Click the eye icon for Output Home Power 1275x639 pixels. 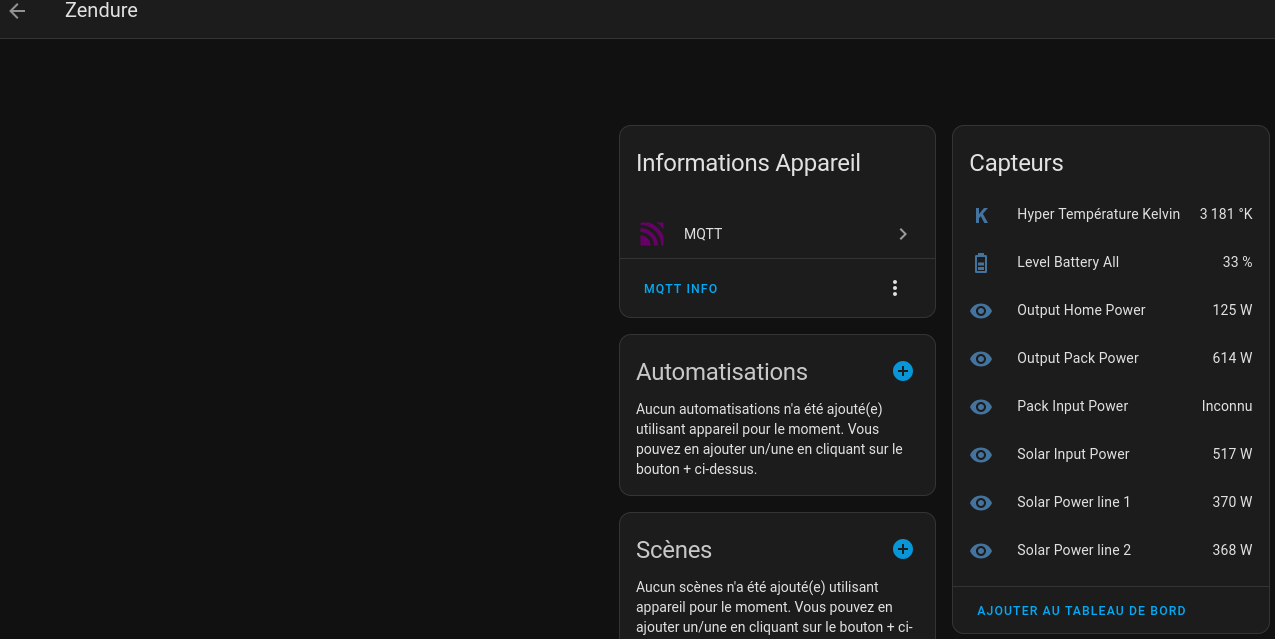[x=981, y=311]
